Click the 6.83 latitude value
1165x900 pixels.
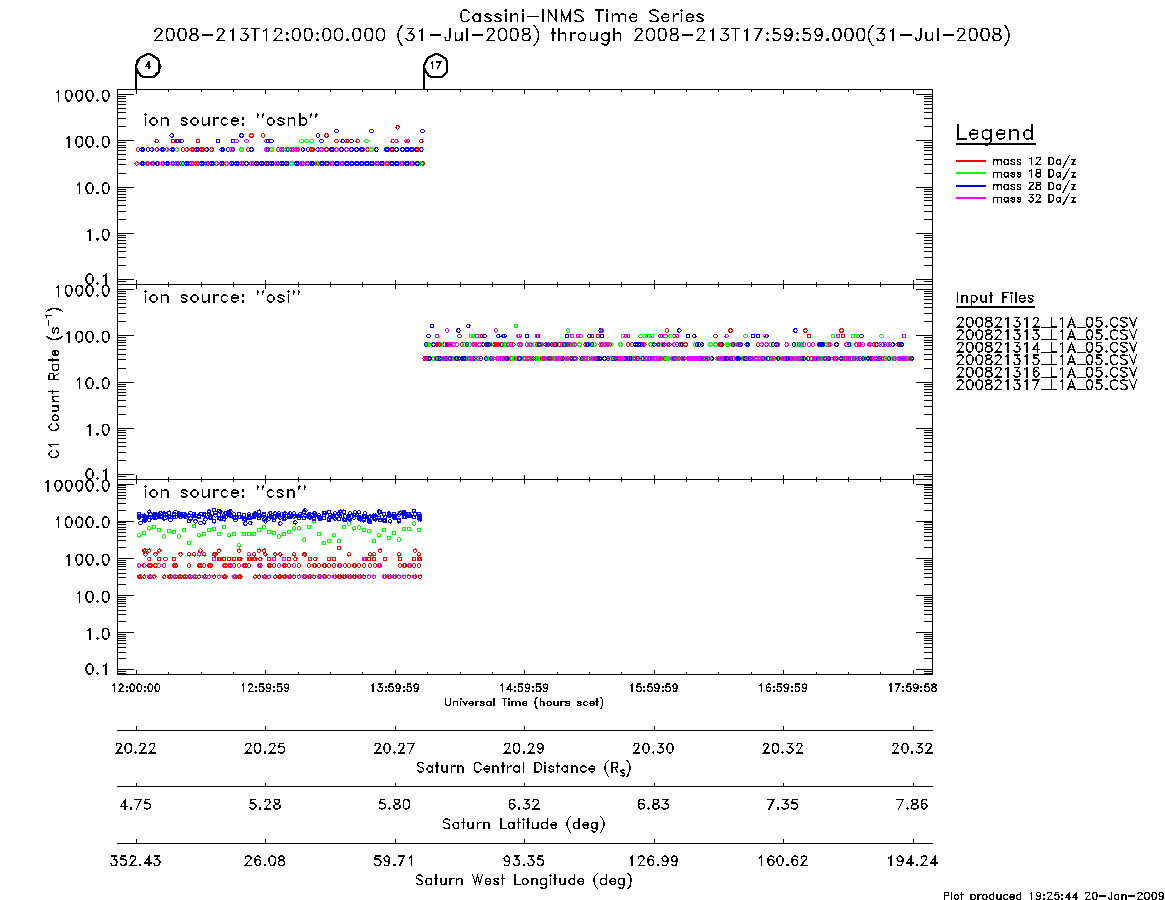653,805
